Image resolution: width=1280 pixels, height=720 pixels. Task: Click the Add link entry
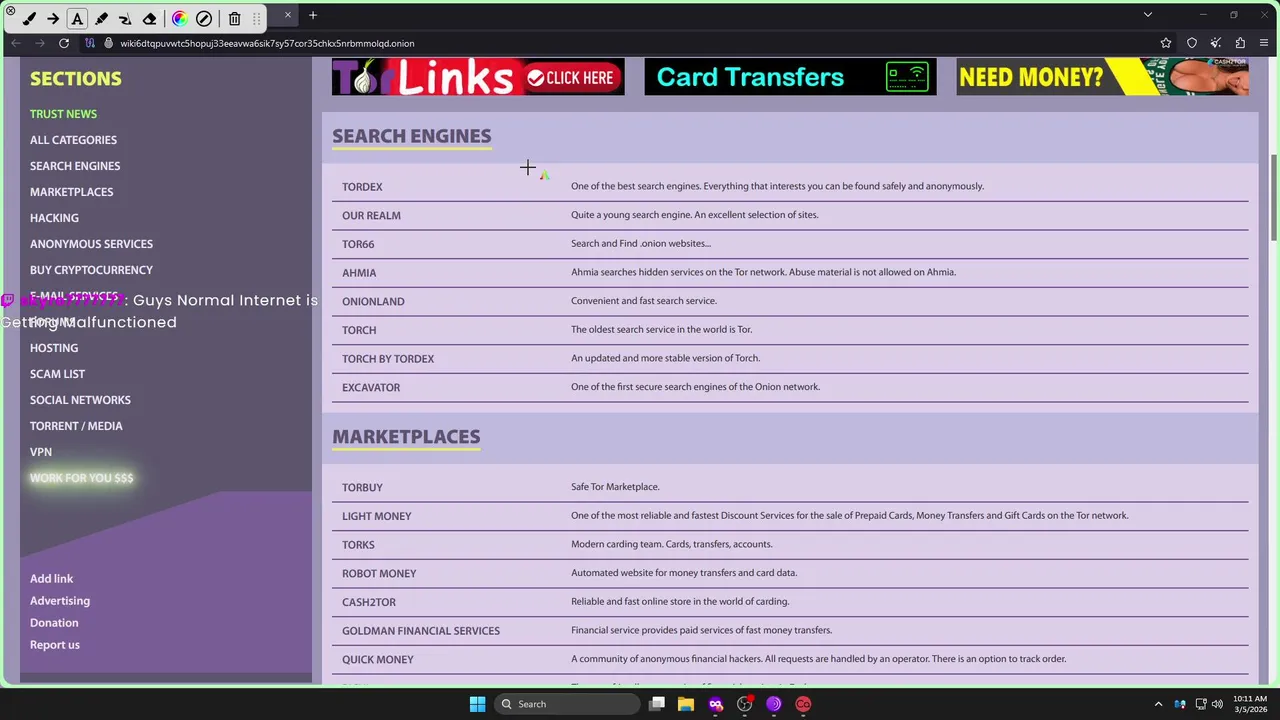[x=51, y=579]
